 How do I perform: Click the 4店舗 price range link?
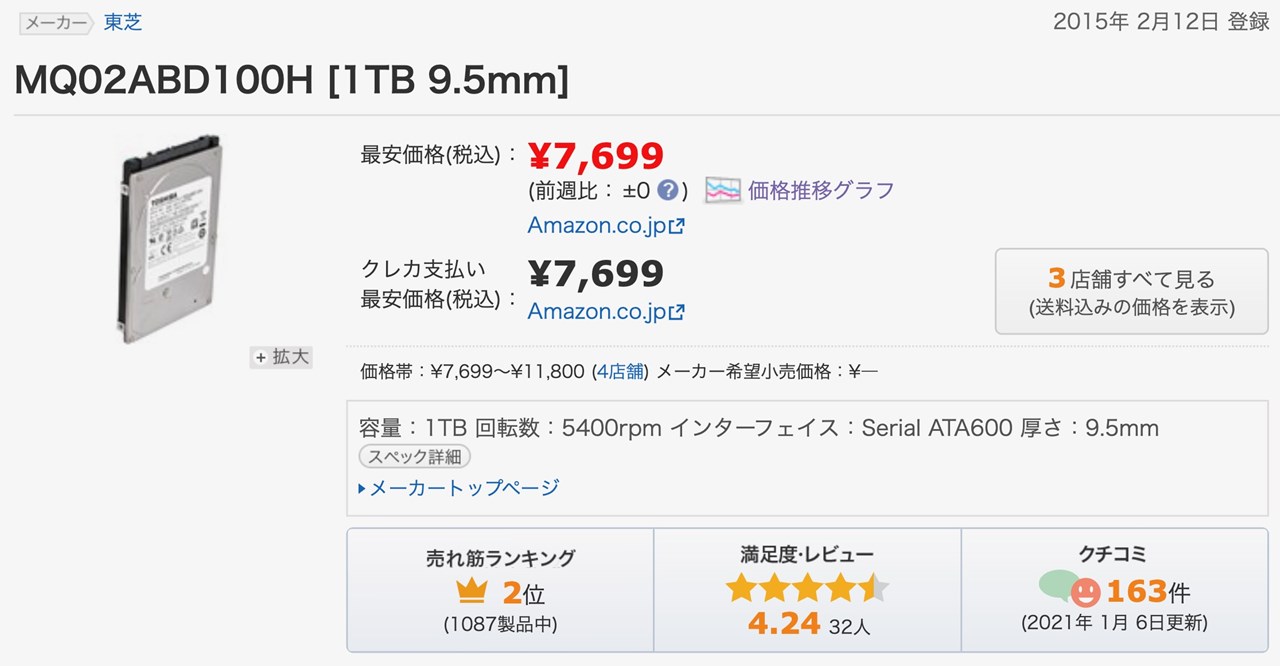click(619, 370)
